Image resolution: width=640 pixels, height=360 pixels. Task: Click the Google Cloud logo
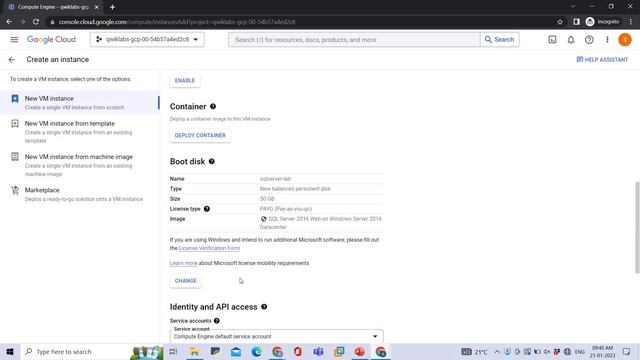(x=51, y=40)
